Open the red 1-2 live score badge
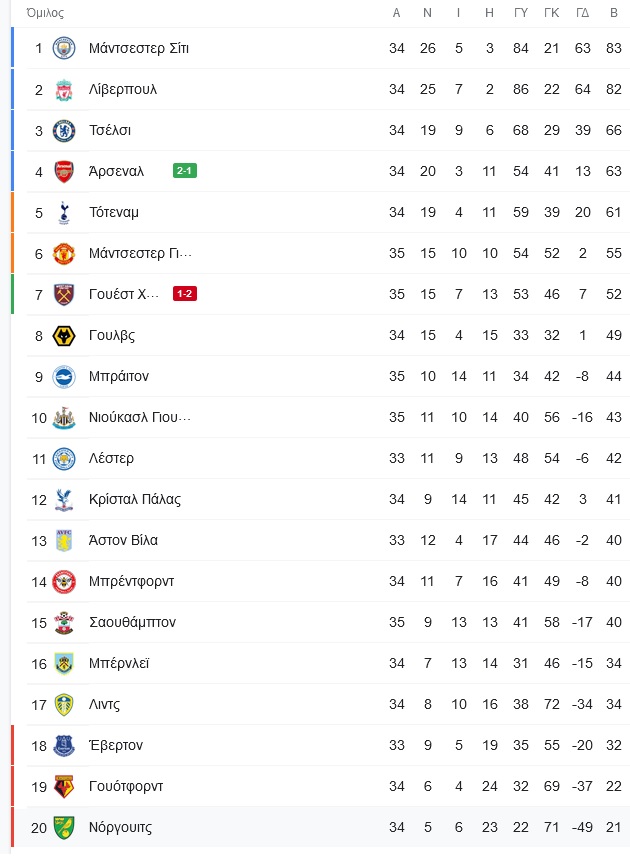The width and height of the screenshot is (630, 860). [185, 293]
